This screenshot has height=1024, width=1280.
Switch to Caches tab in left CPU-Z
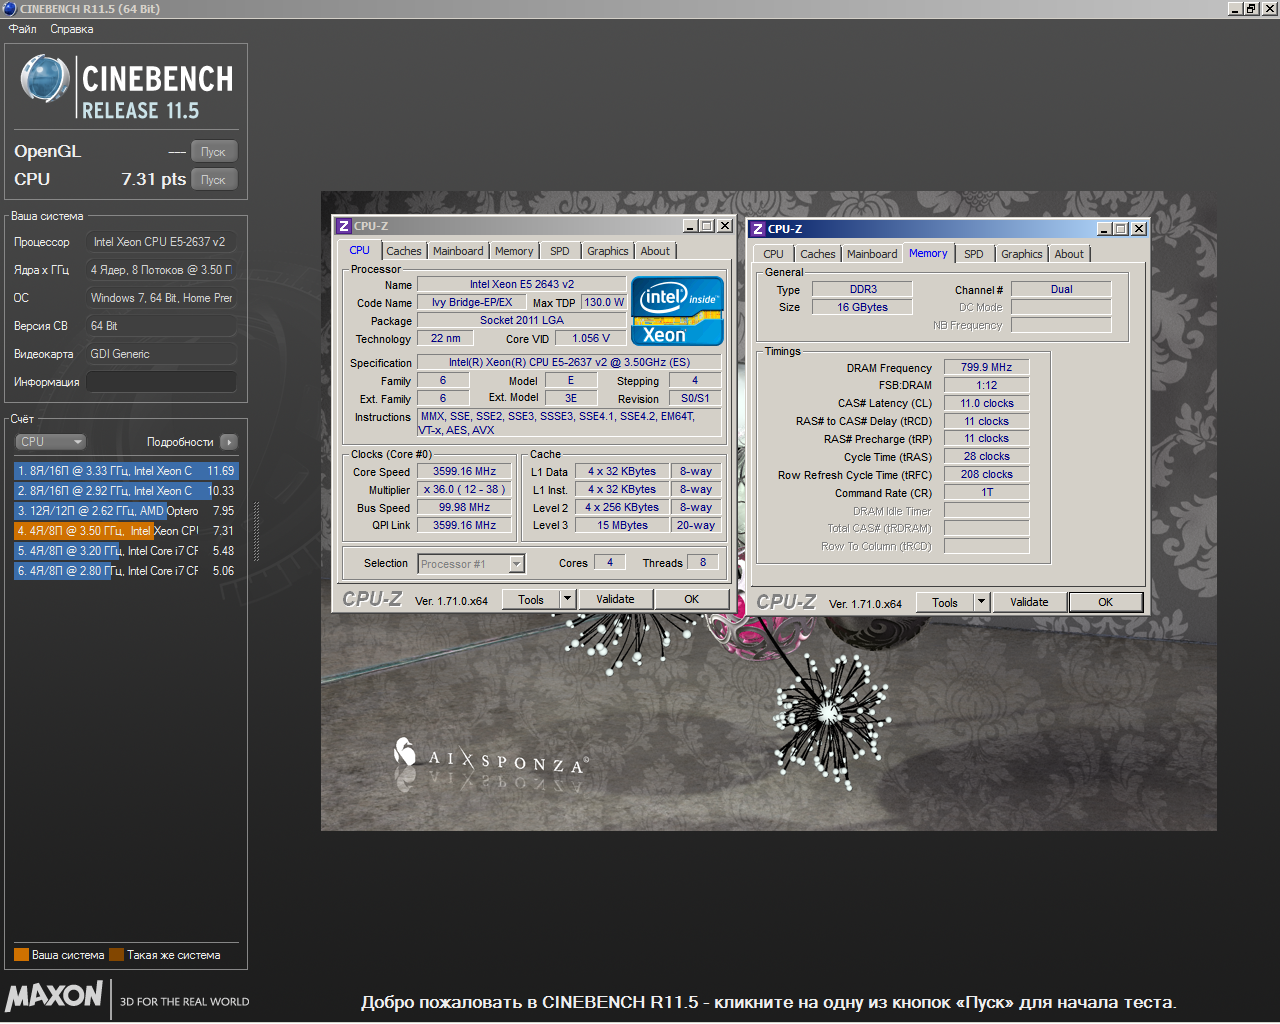coord(404,251)
